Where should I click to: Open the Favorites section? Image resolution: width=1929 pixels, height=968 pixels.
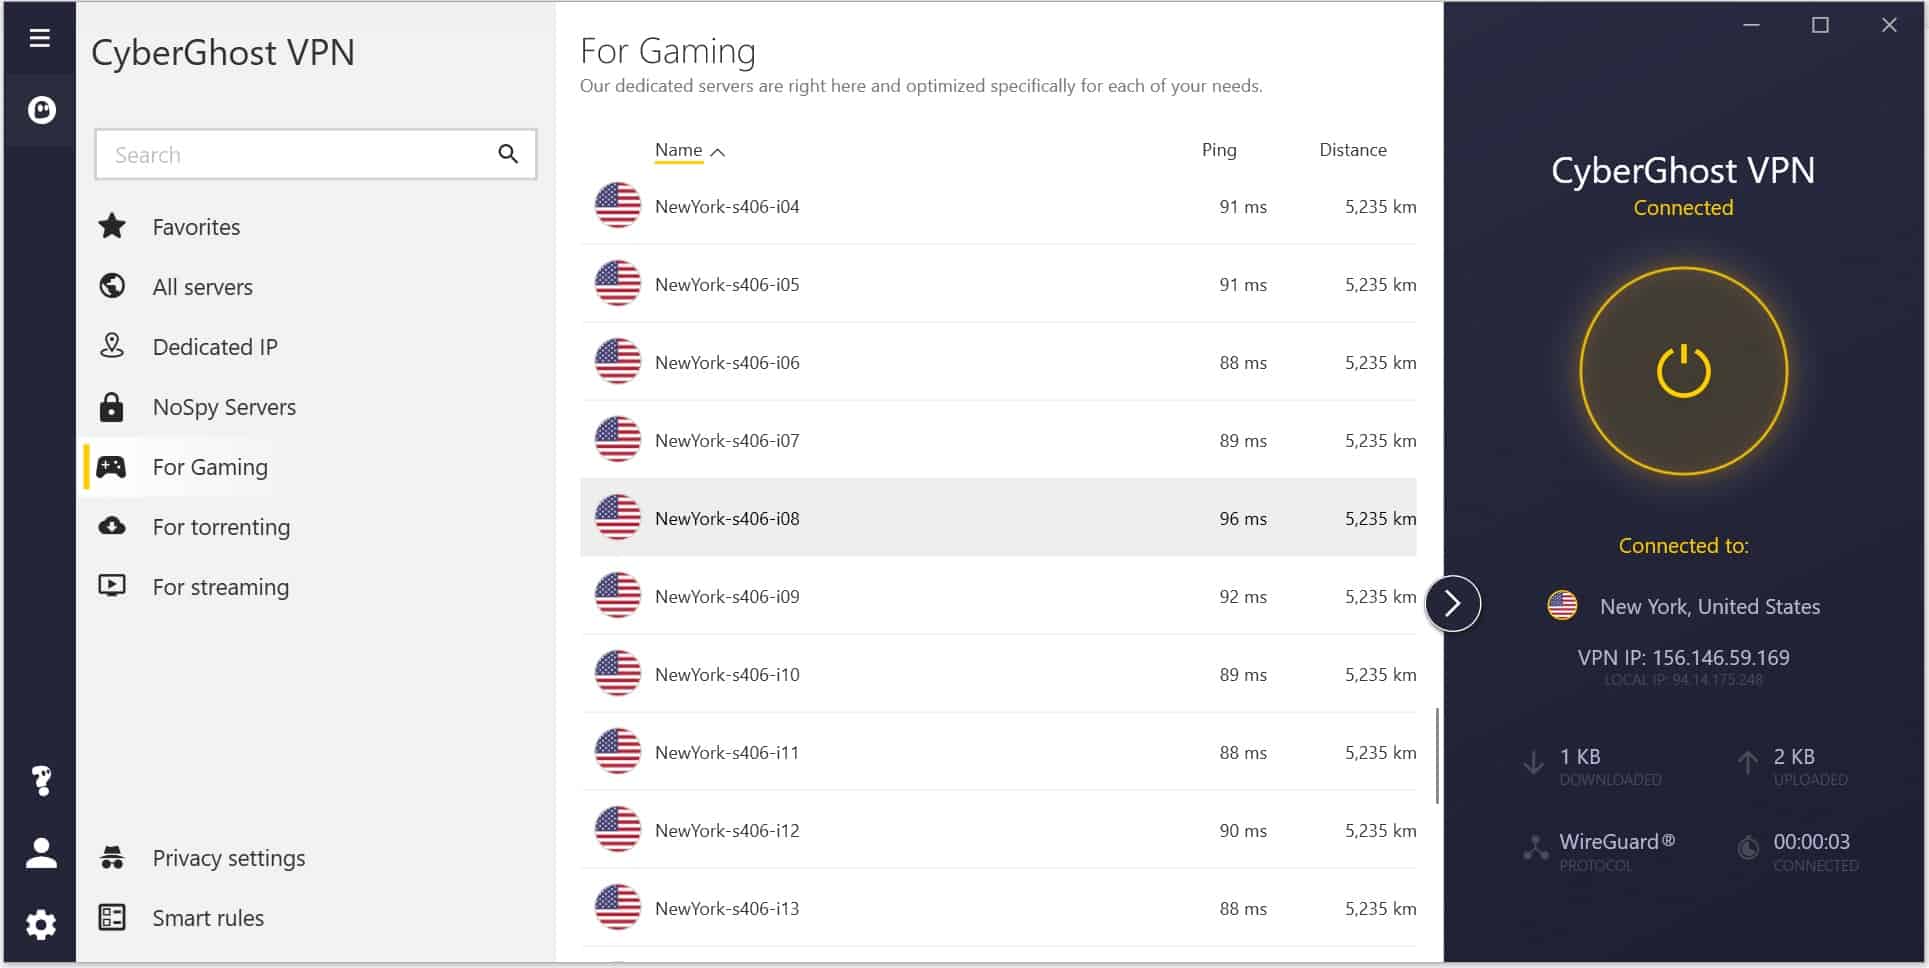(196, 227)
